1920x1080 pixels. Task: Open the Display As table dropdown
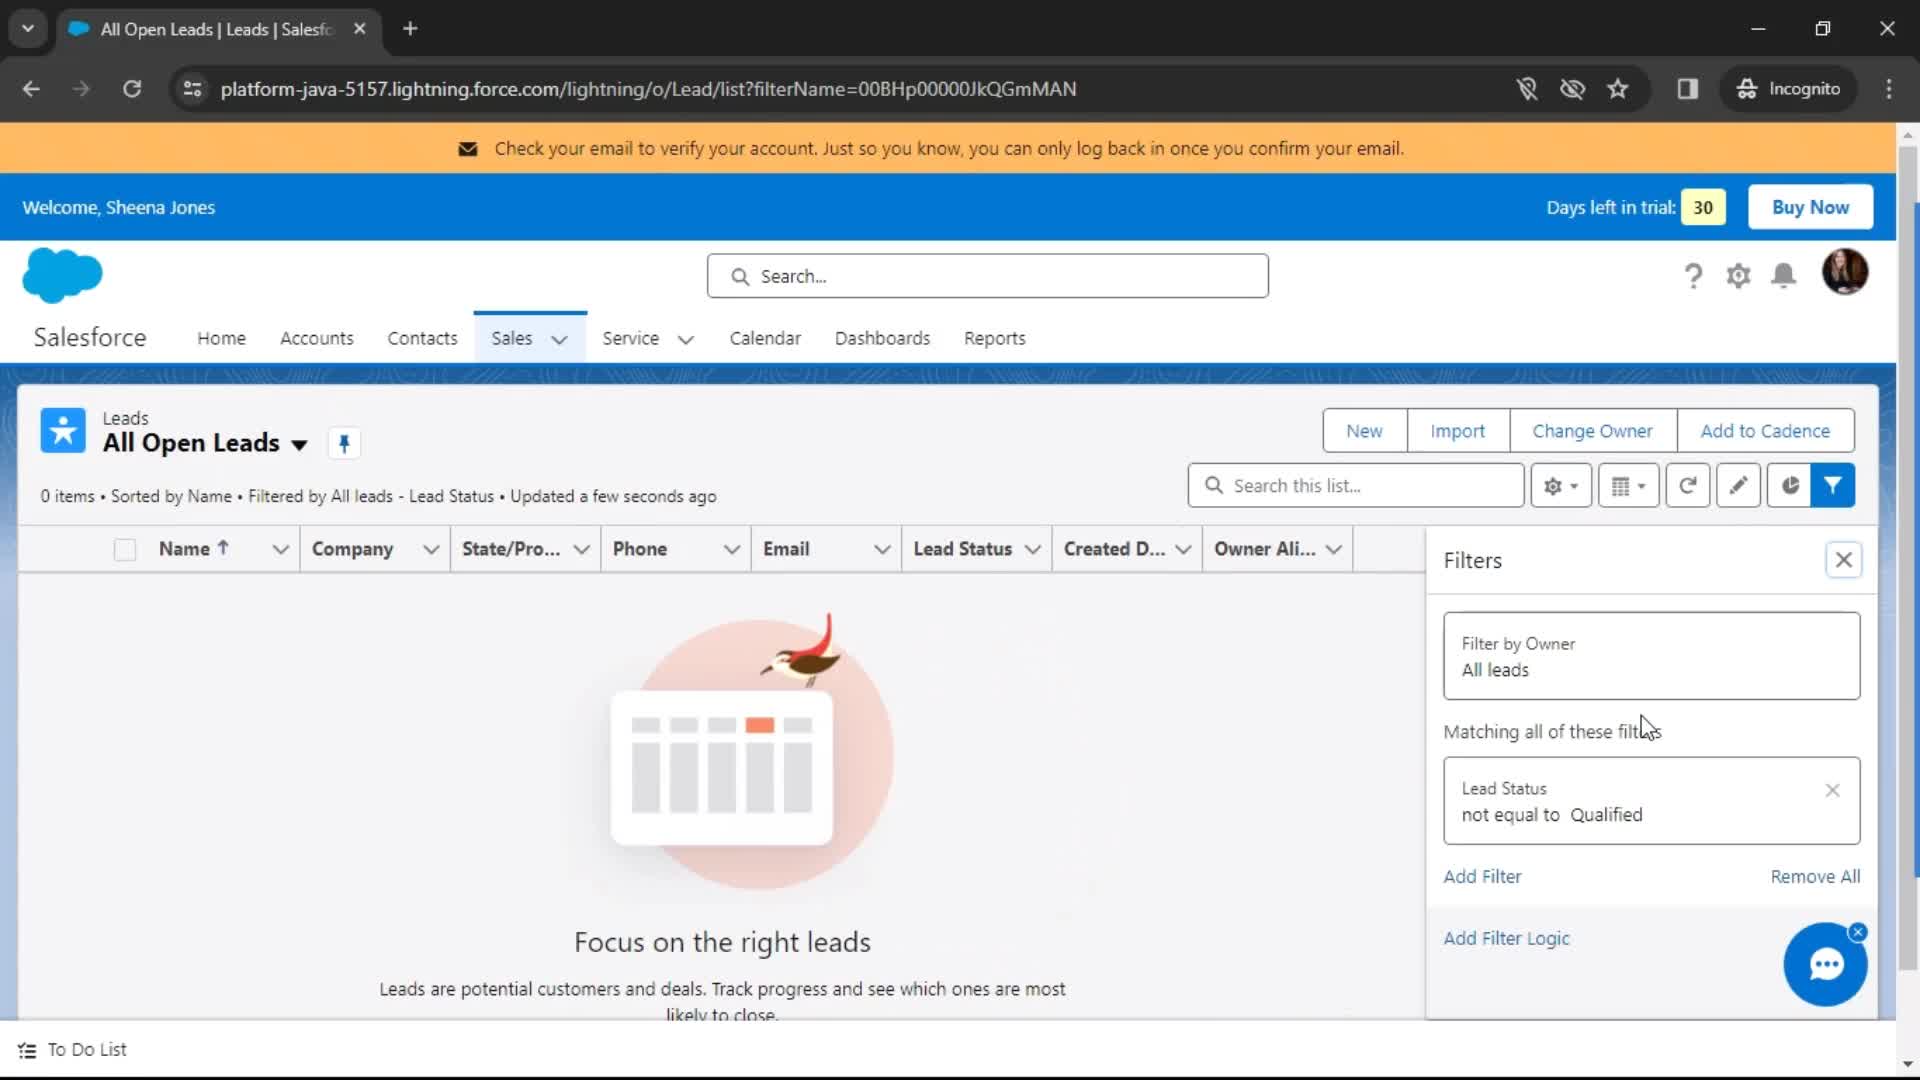point(1628,486)
